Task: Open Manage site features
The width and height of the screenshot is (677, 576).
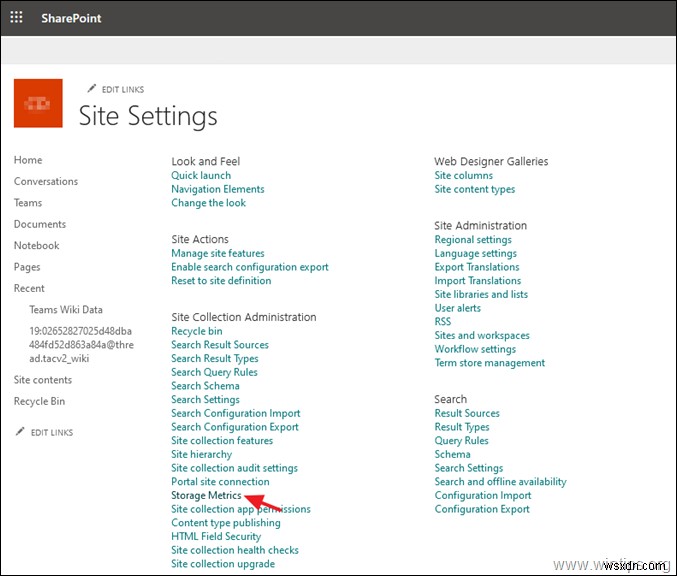Action: click(218, 253)
